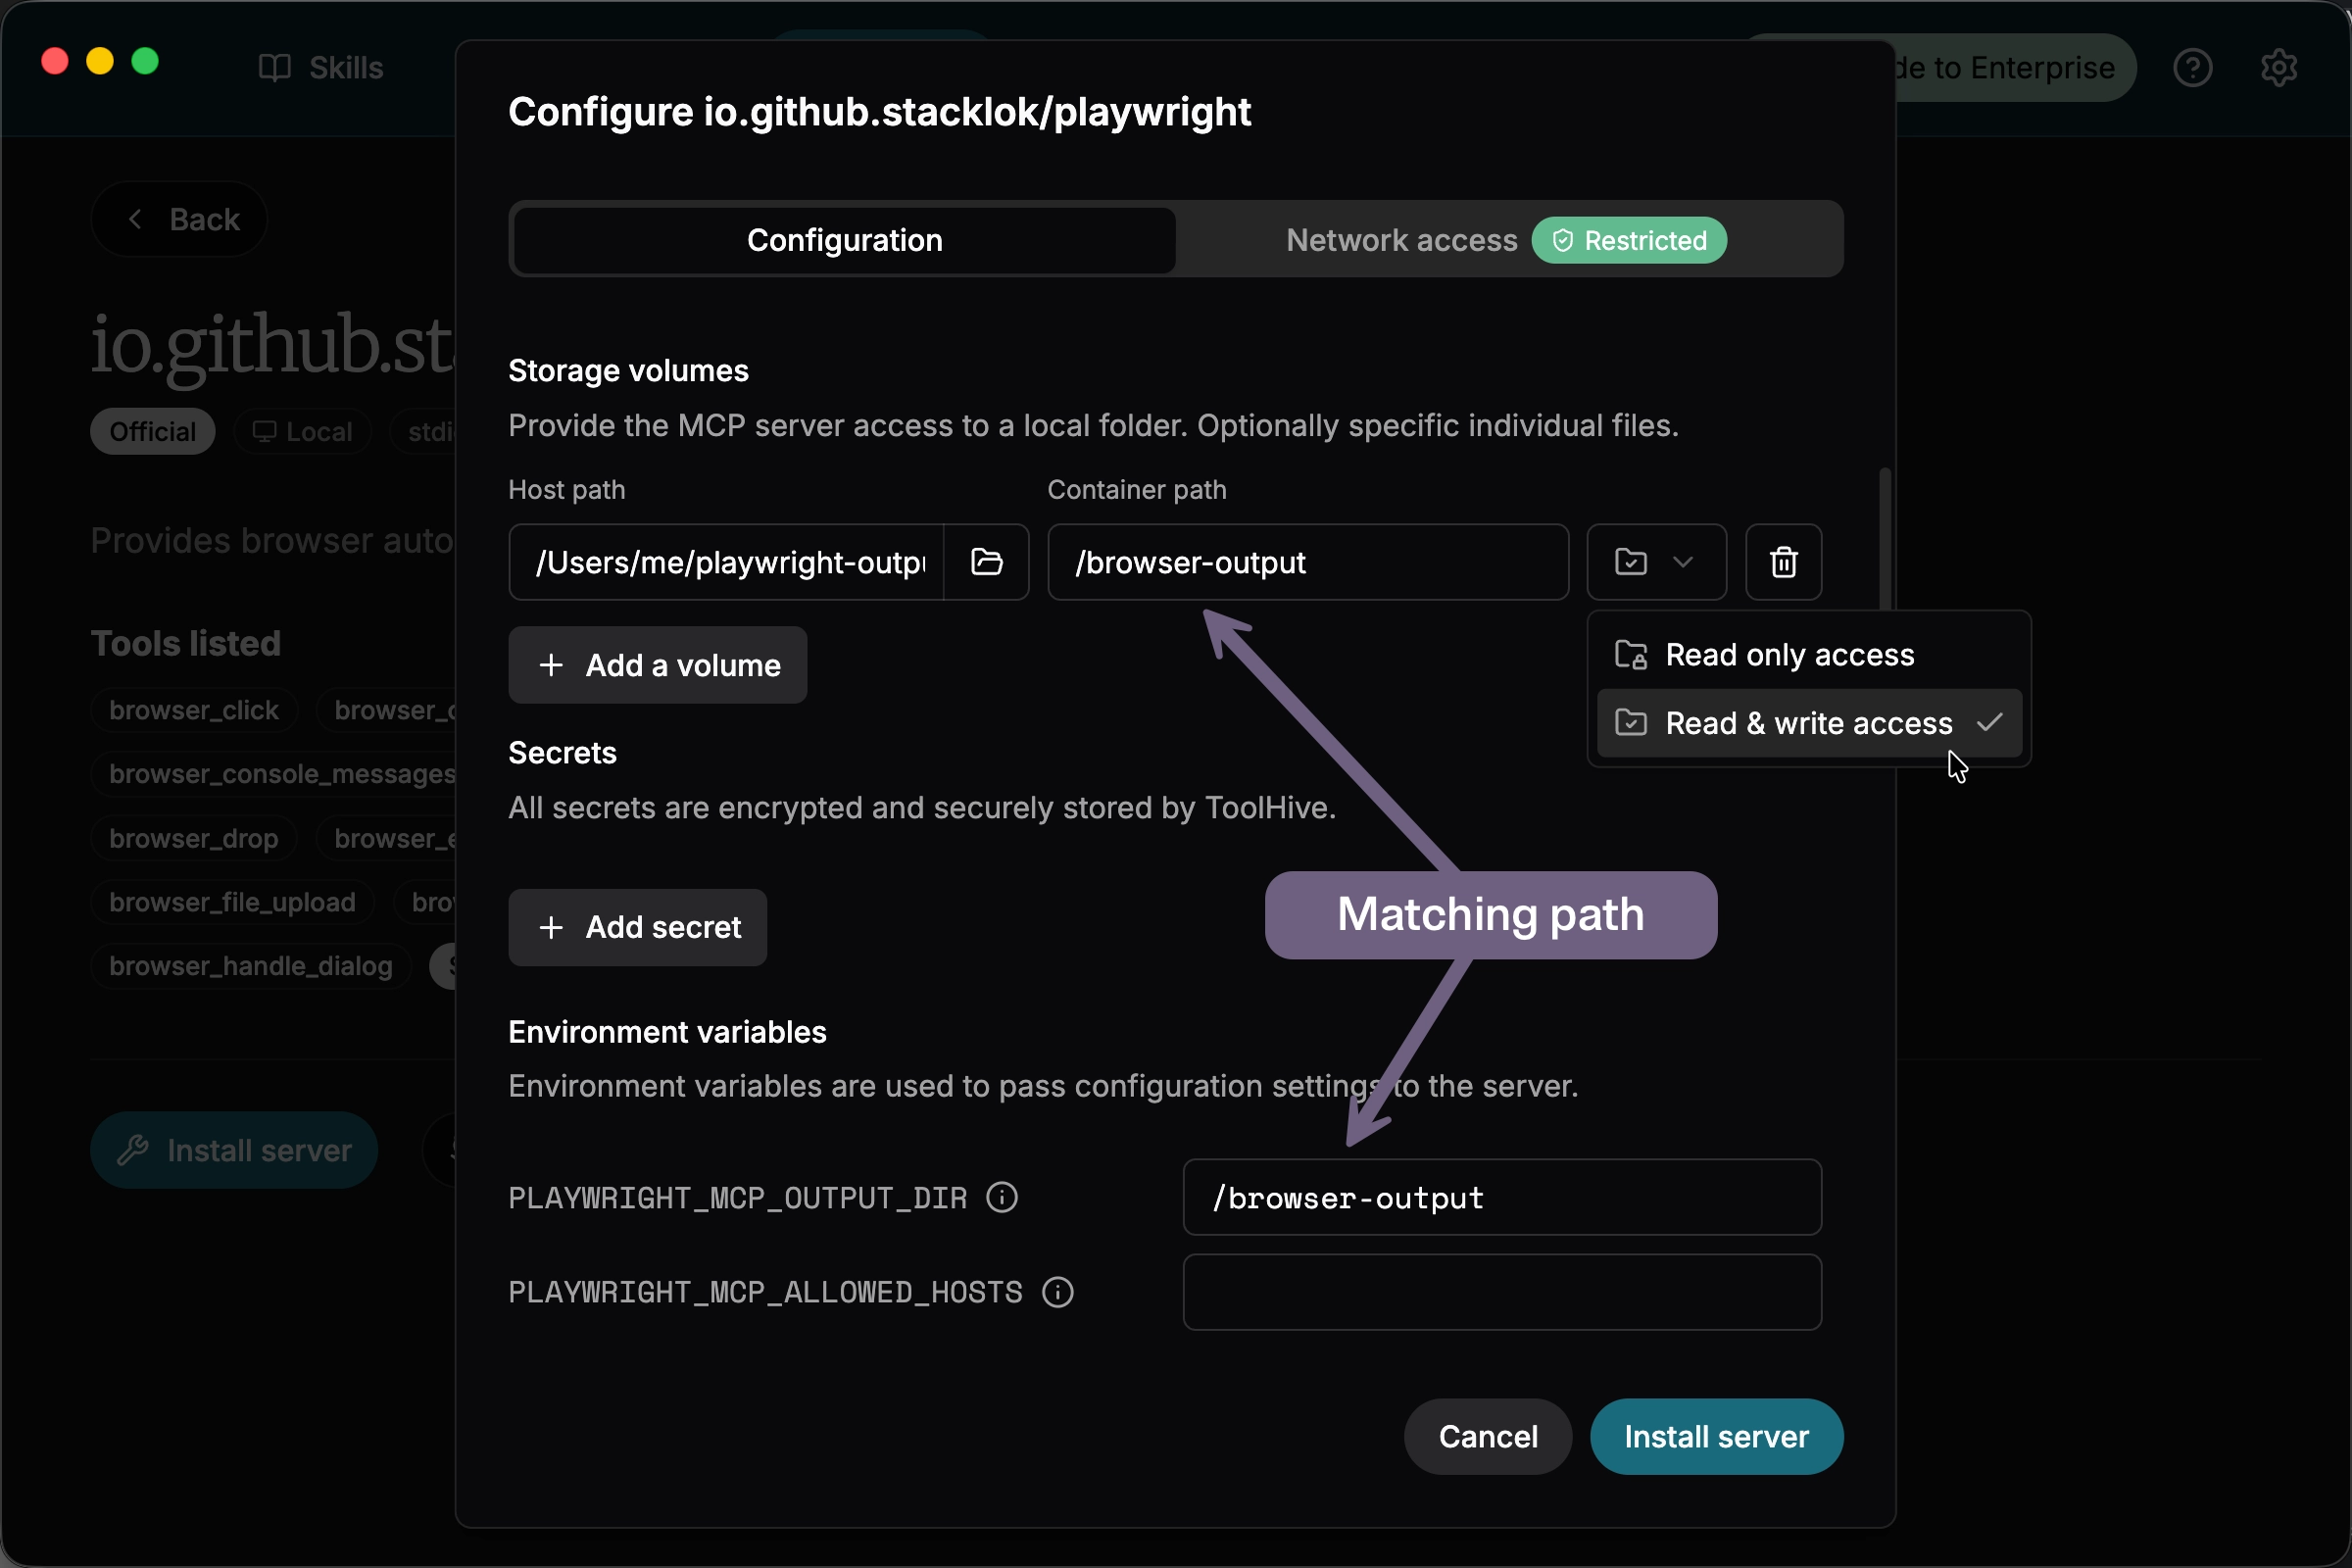The width and height of the screenshot is (2352, 1568).
Task: Click the Local badge
Action: pos(303,432)
